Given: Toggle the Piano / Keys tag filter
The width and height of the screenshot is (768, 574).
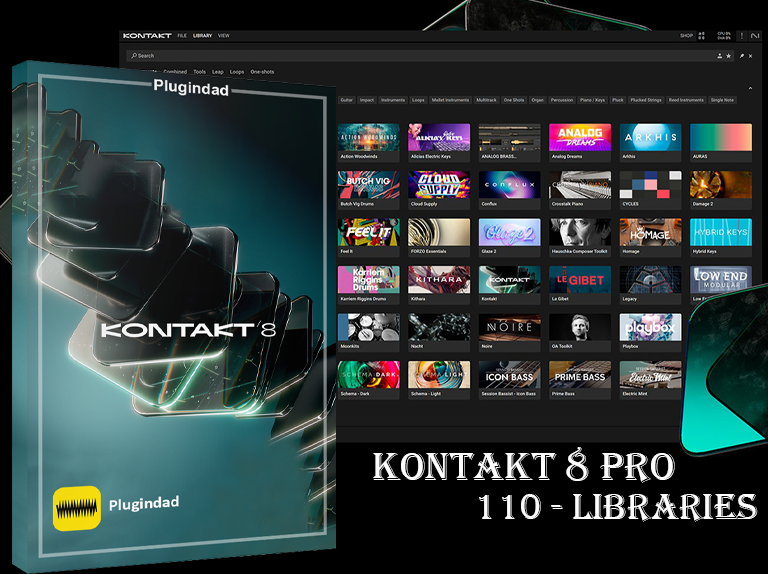Looking at the screenshot, I should 592,100.
